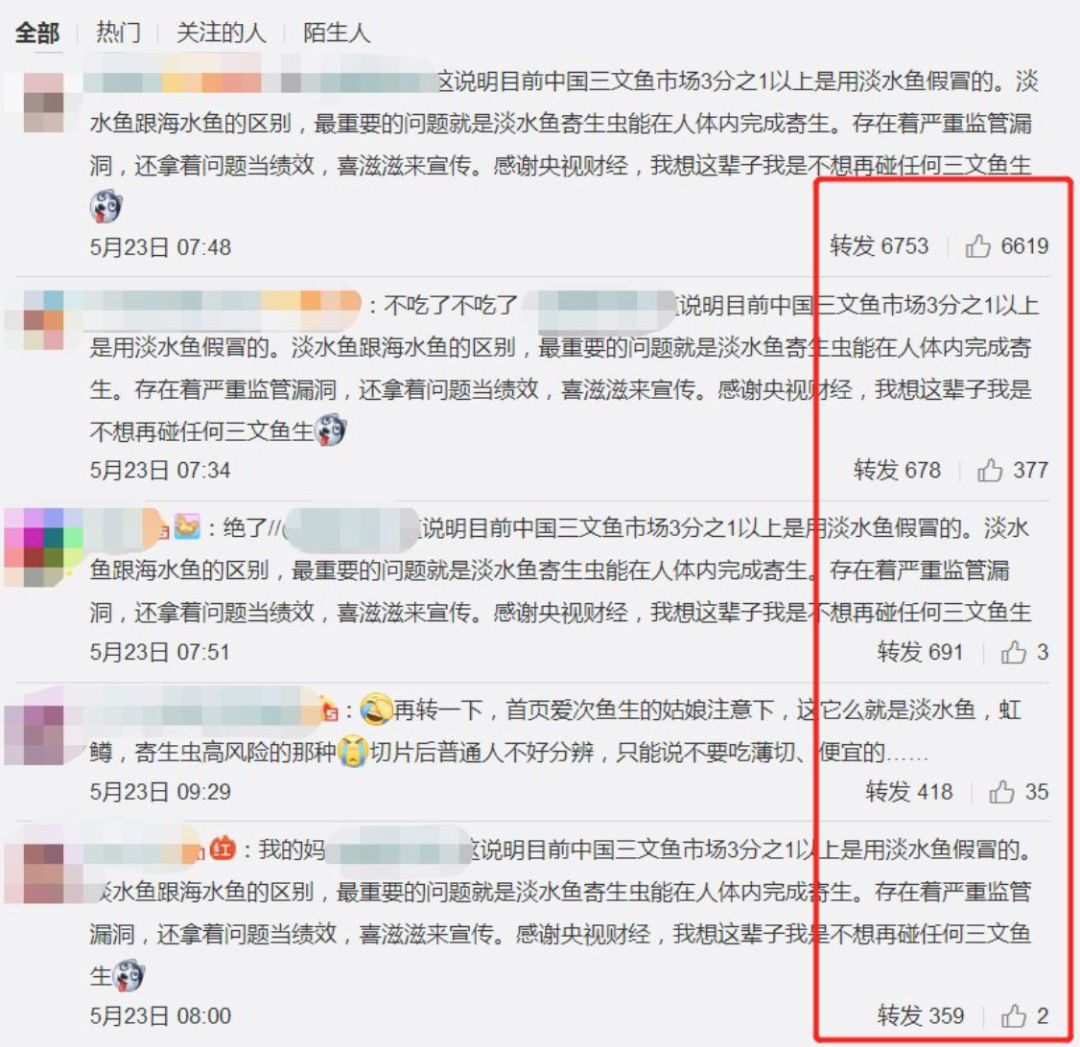Open the 5月23日 07:48 timestamp link
1080x1047 pixels.
(x=160, y=247)
